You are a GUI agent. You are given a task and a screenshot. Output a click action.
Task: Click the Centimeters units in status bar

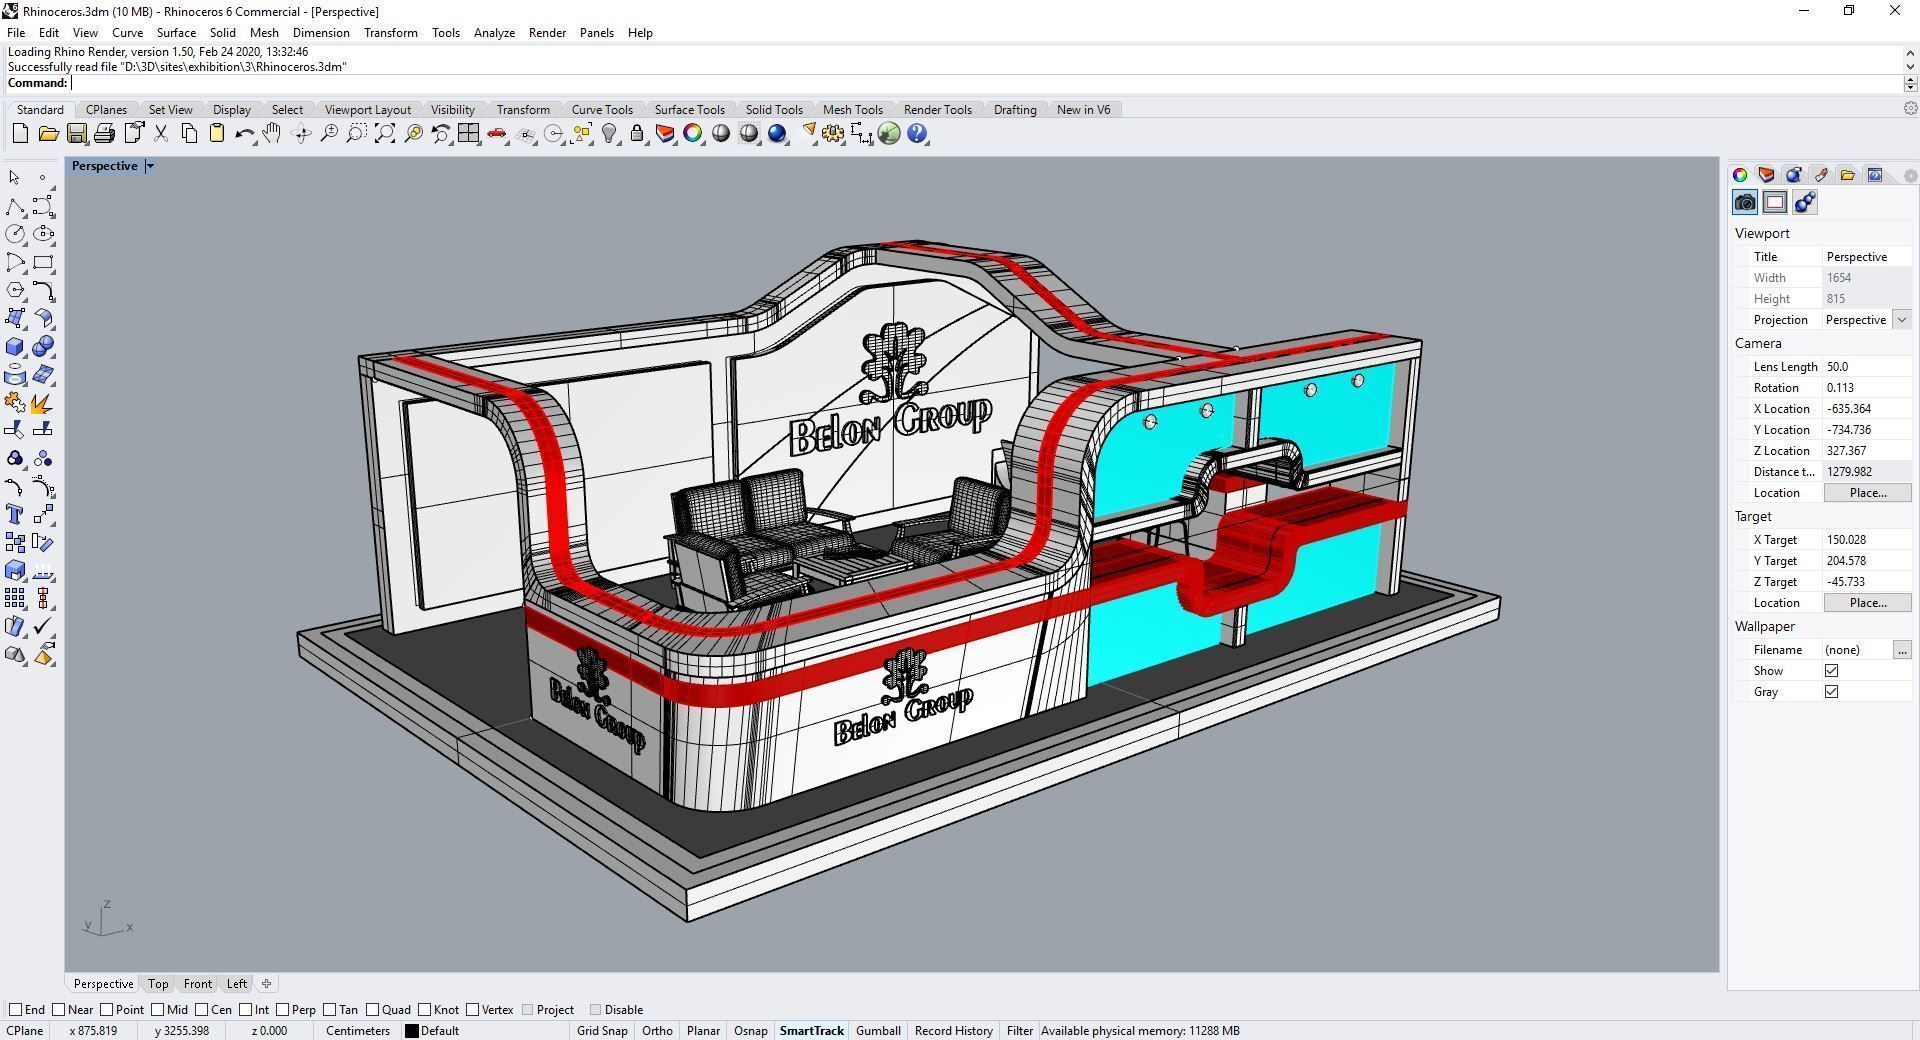(357, 1031)
